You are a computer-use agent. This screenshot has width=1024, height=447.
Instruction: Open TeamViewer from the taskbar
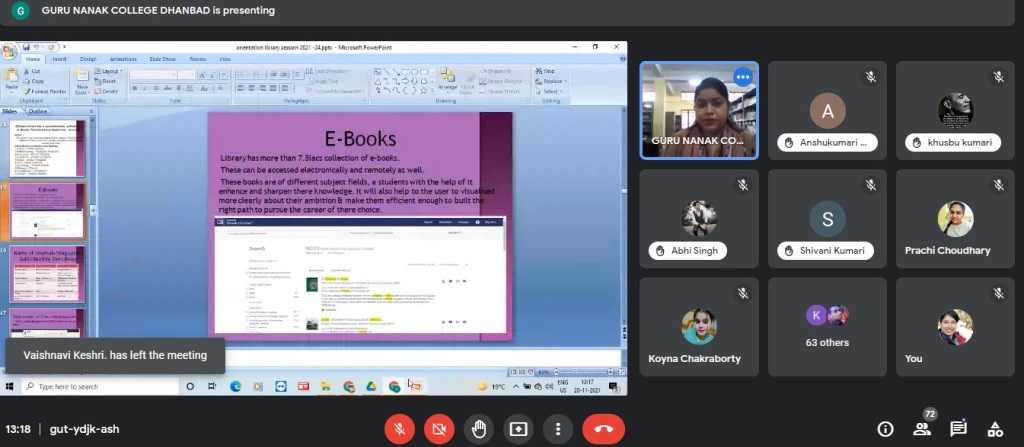280,387
